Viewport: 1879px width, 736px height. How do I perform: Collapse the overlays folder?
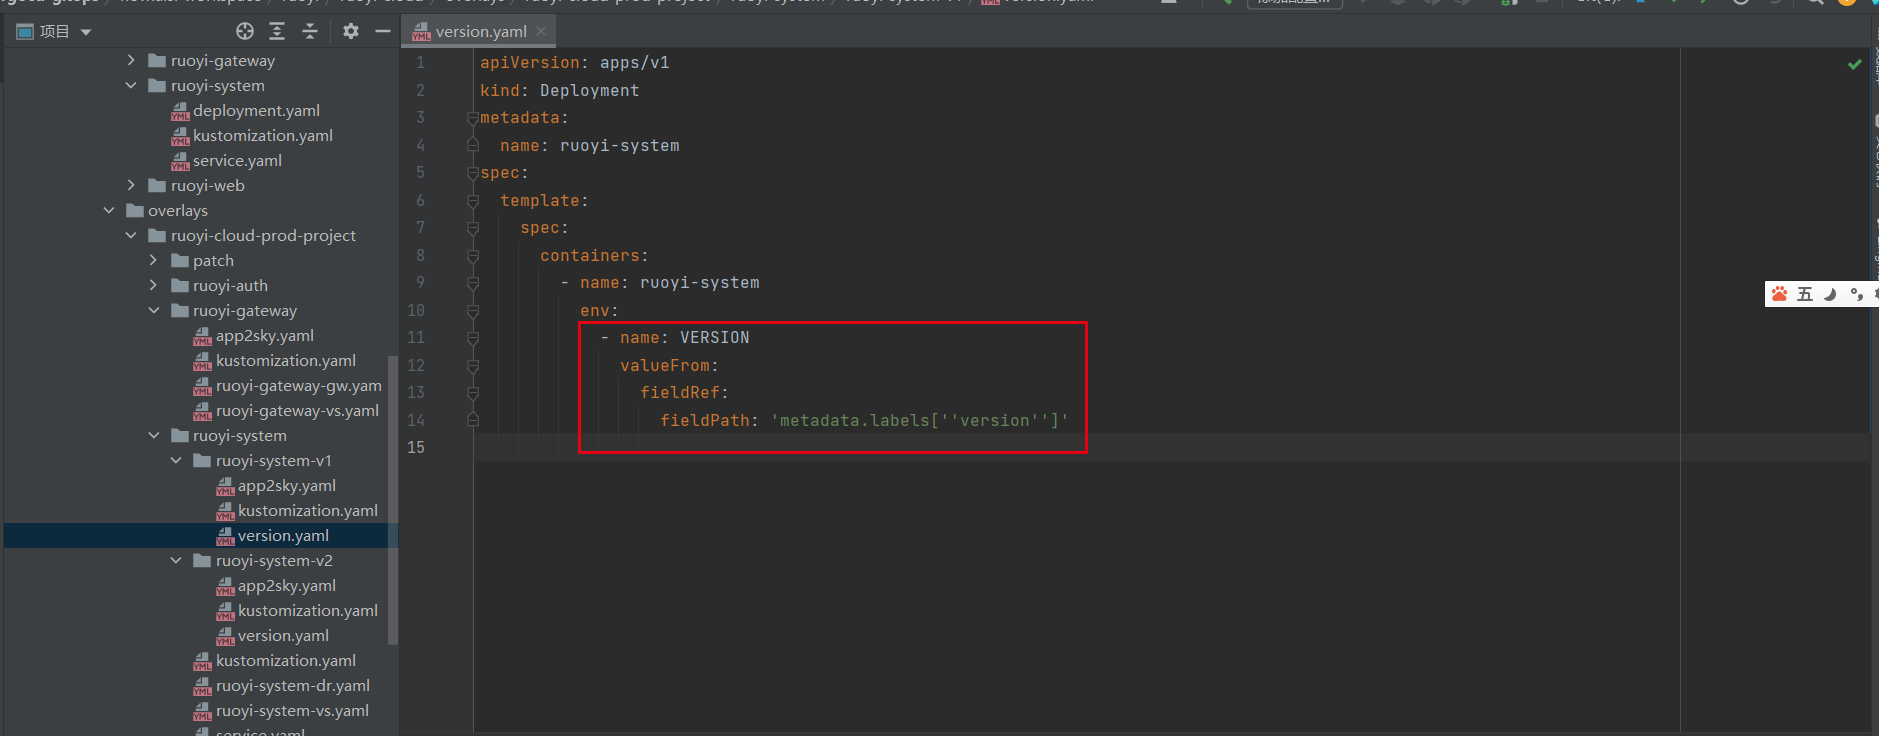[109, 211]
